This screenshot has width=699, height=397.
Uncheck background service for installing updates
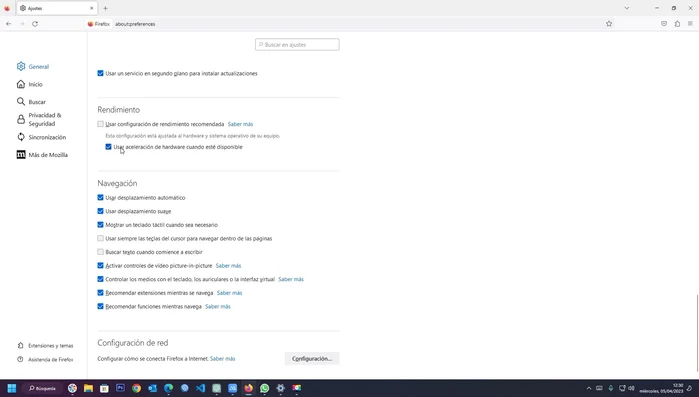100,73
